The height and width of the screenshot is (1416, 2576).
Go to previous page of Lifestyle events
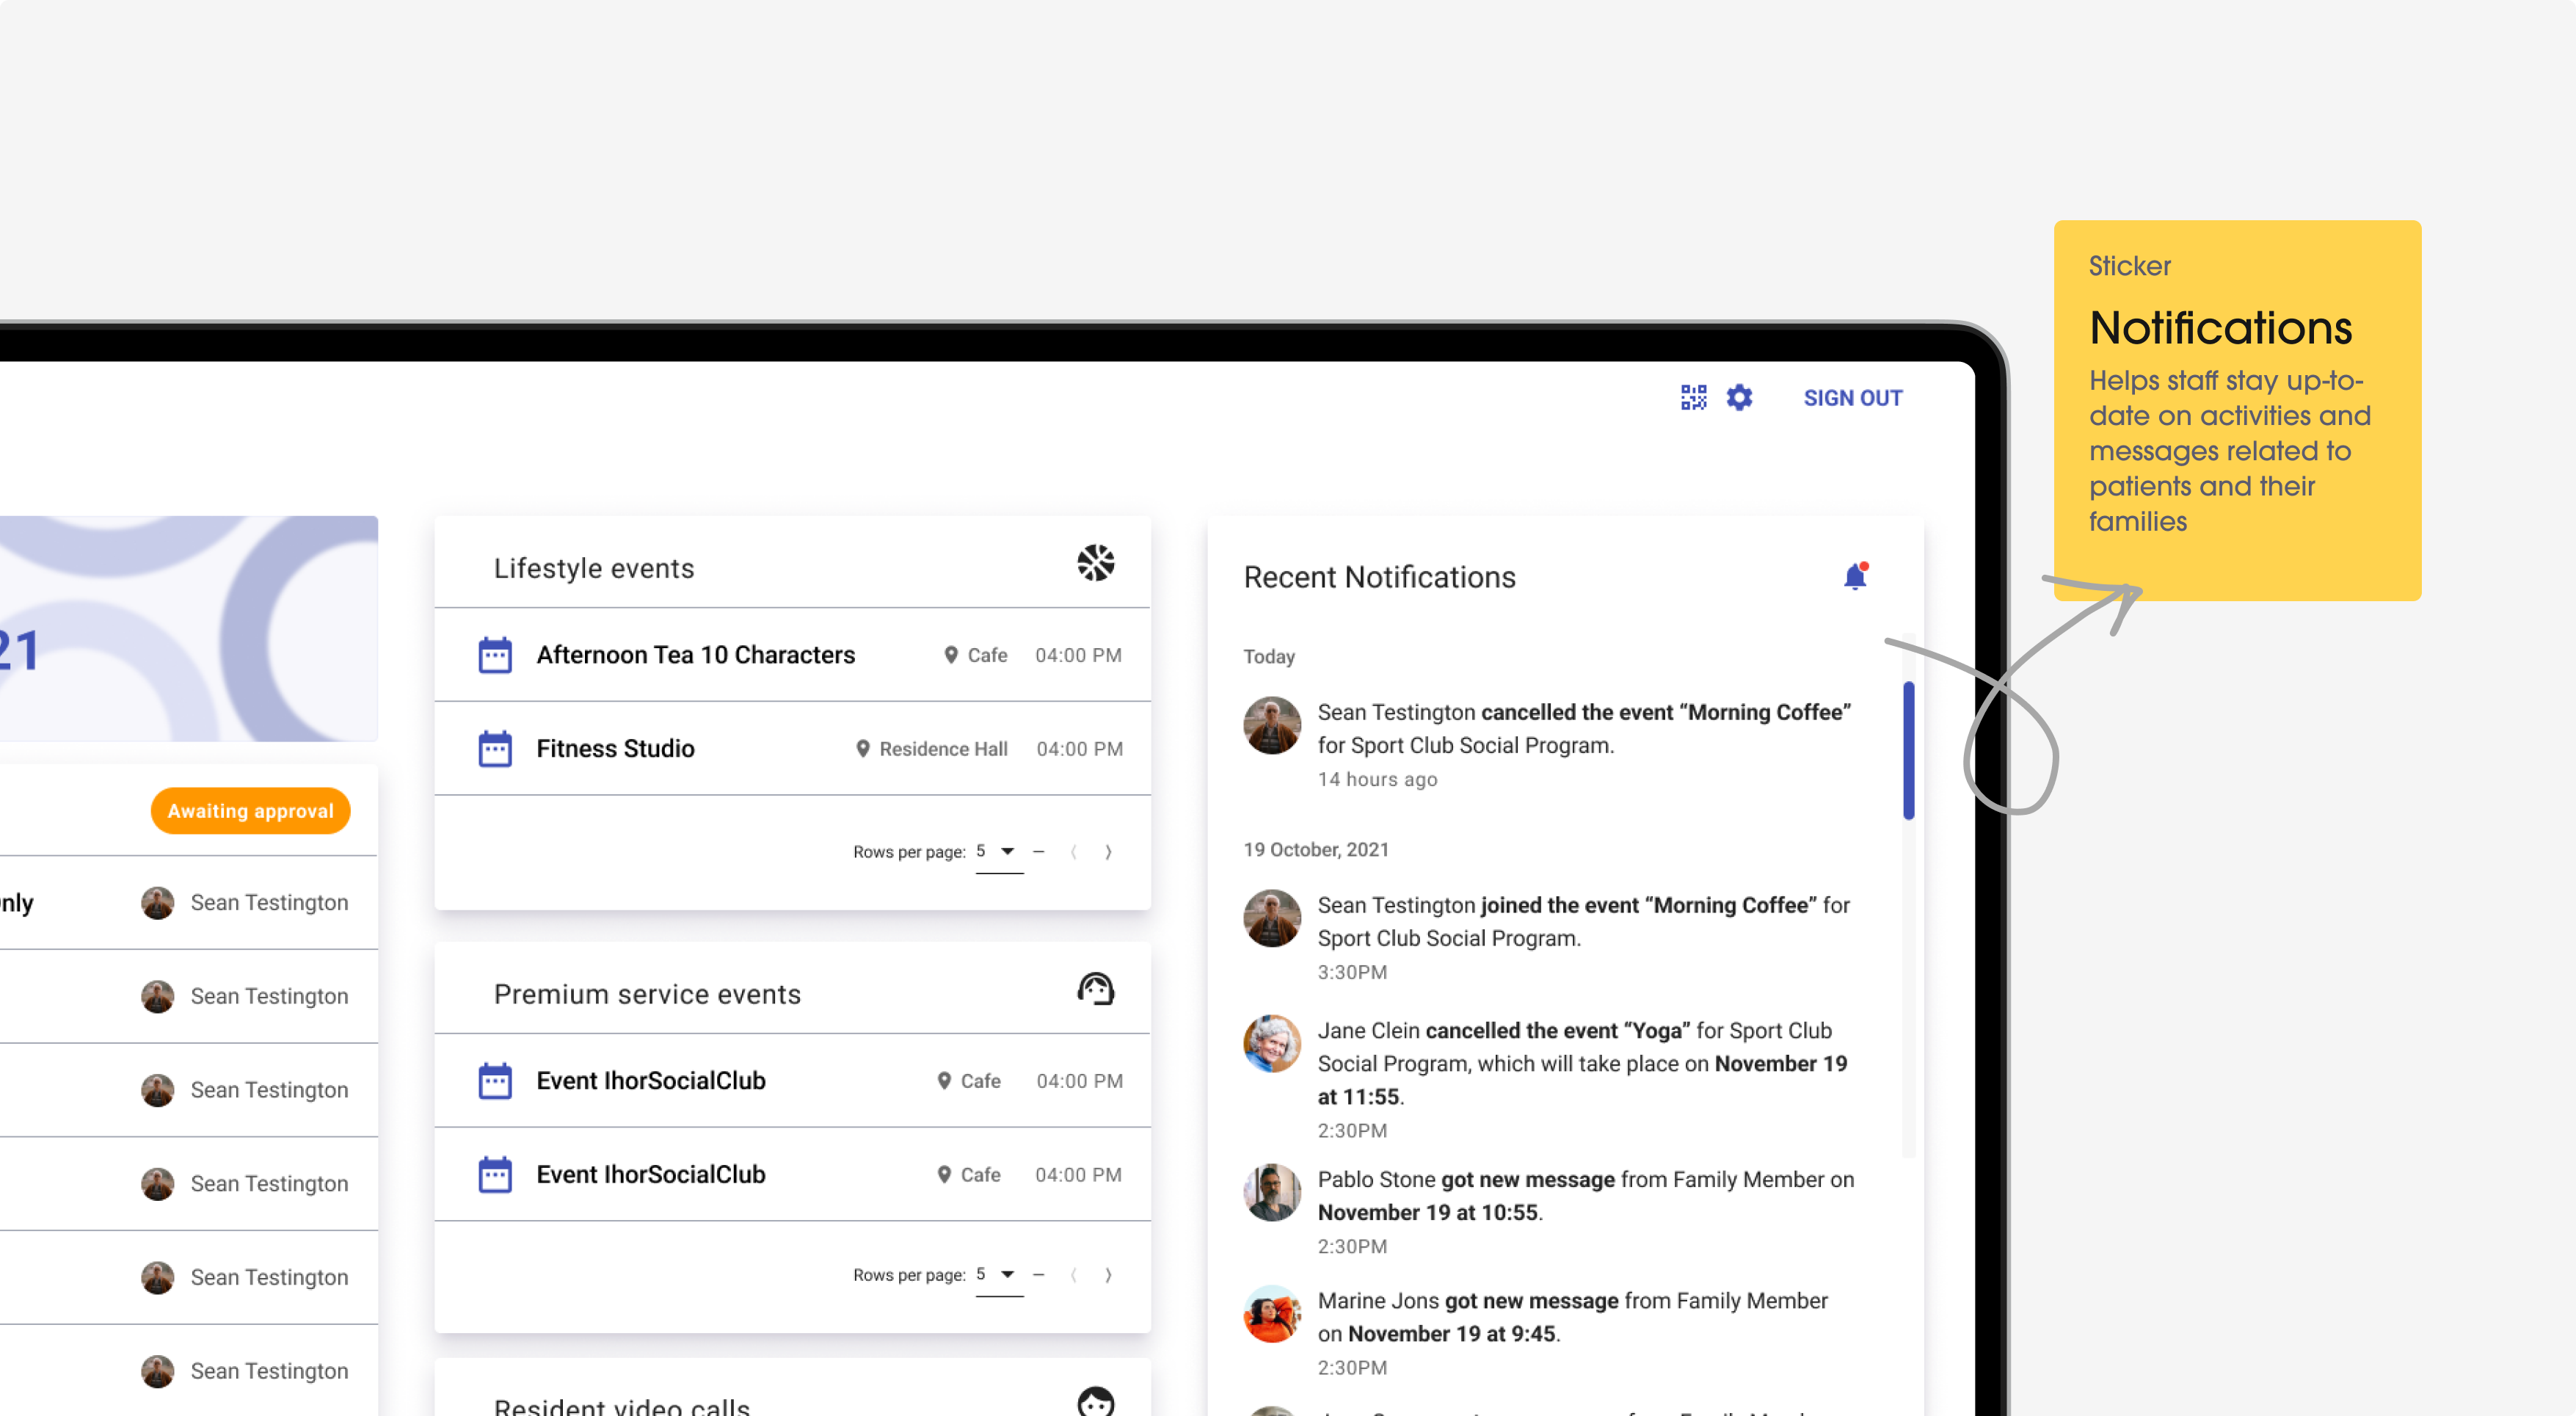[x=1073, y=852]
